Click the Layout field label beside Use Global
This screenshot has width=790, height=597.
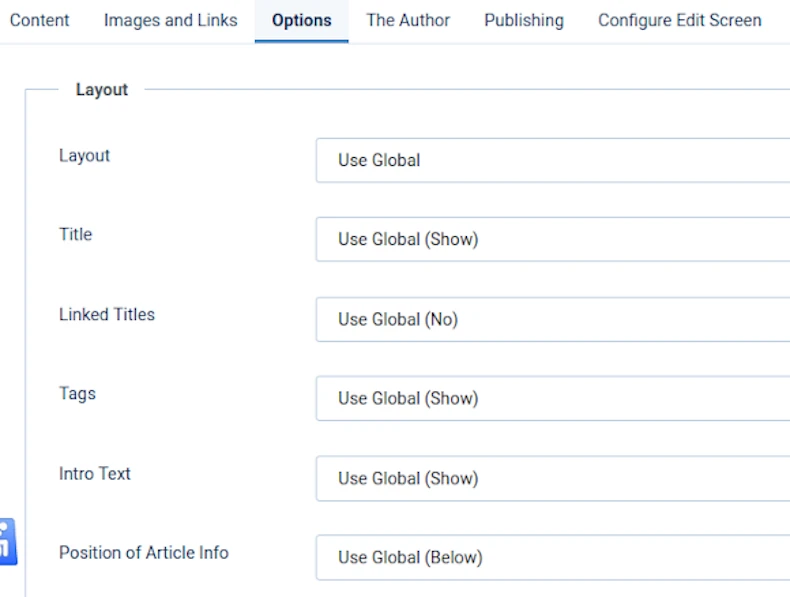point(84,156)
